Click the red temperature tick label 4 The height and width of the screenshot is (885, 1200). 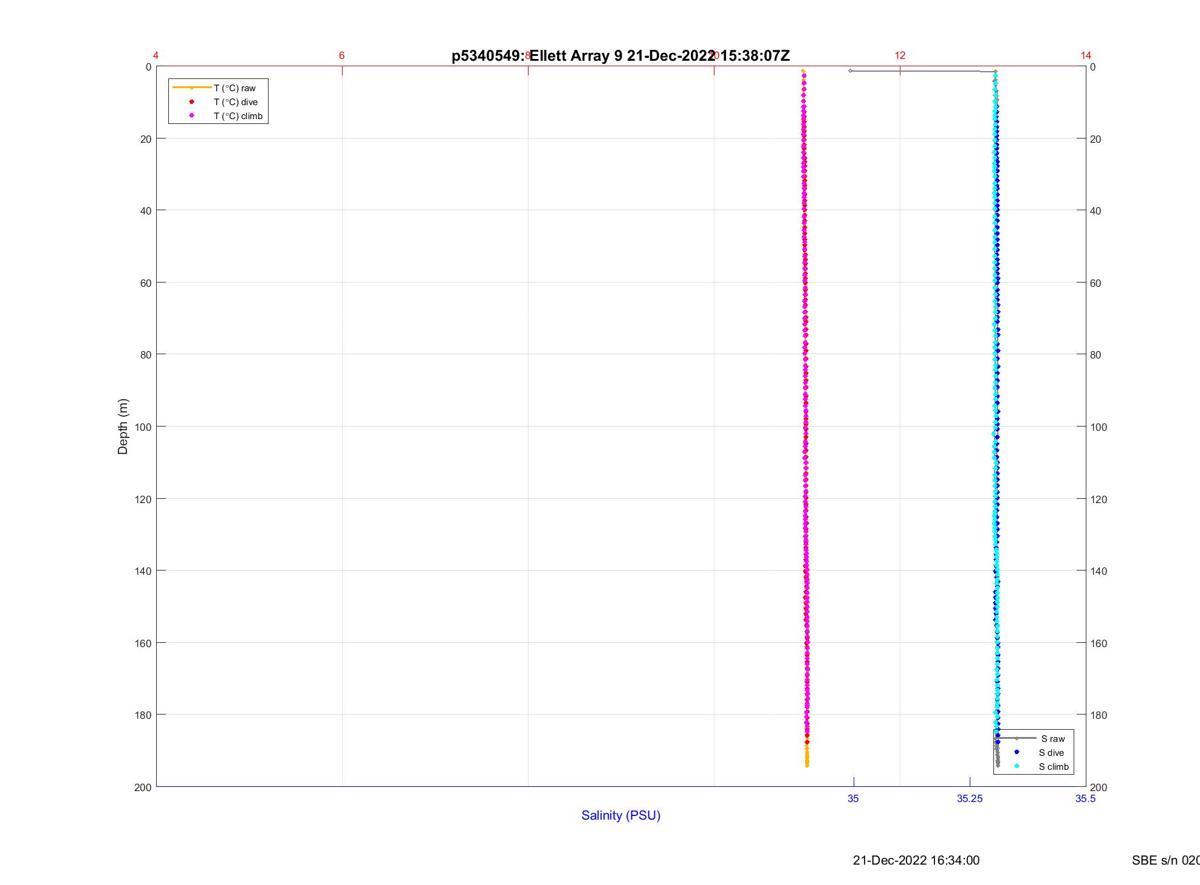[x=156, y=55]
